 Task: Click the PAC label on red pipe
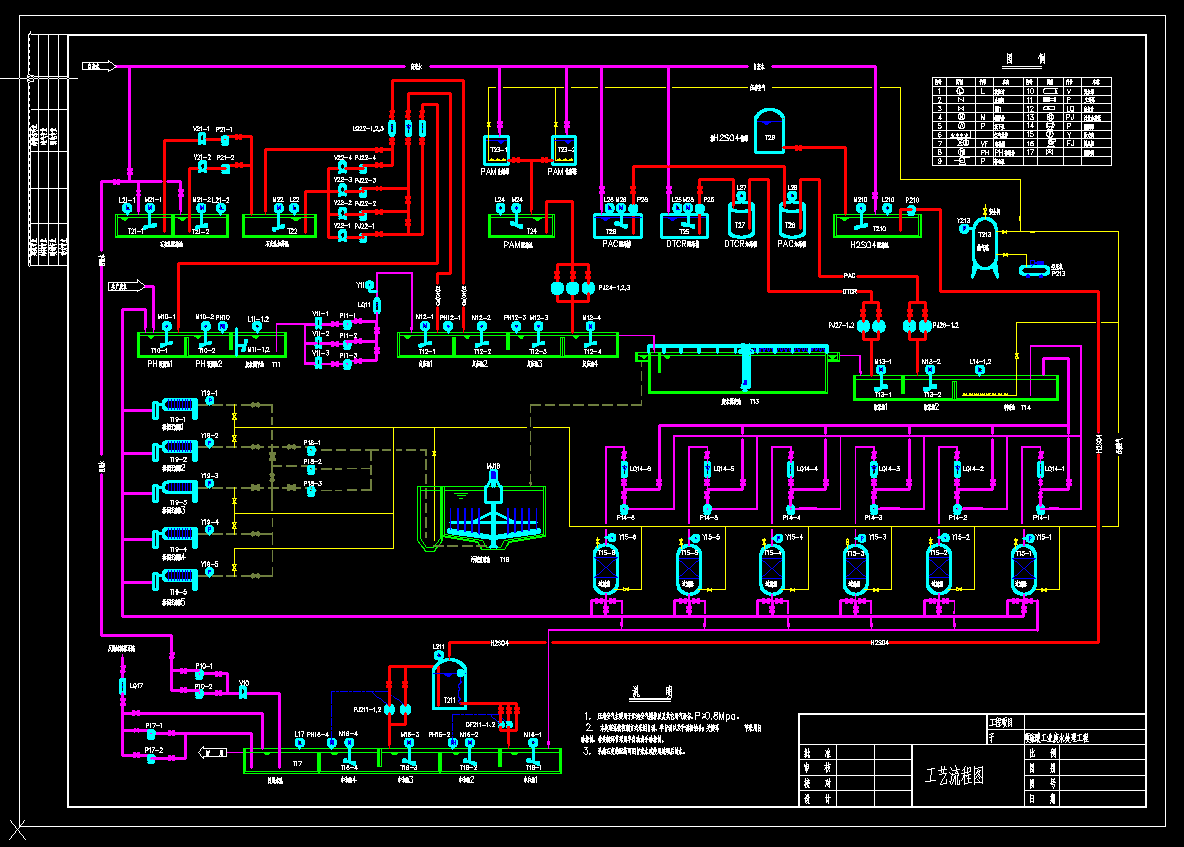(849, 276)
